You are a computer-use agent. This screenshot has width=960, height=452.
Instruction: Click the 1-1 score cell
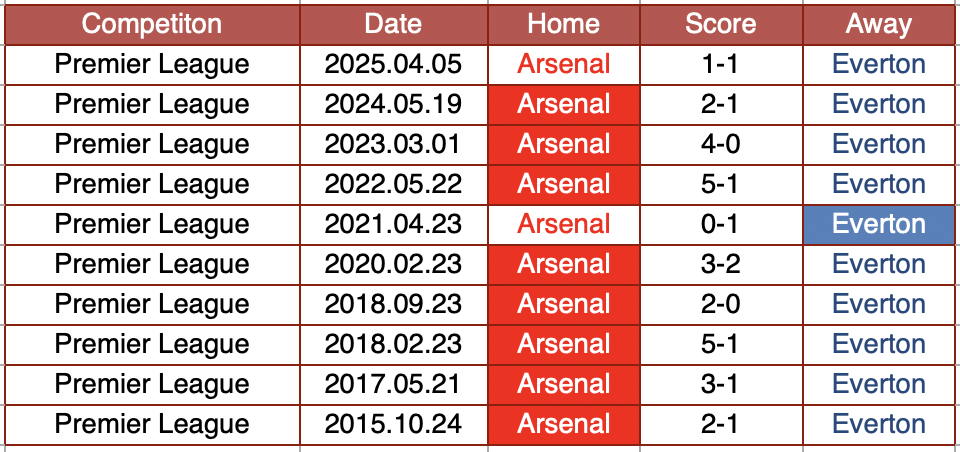720,64
